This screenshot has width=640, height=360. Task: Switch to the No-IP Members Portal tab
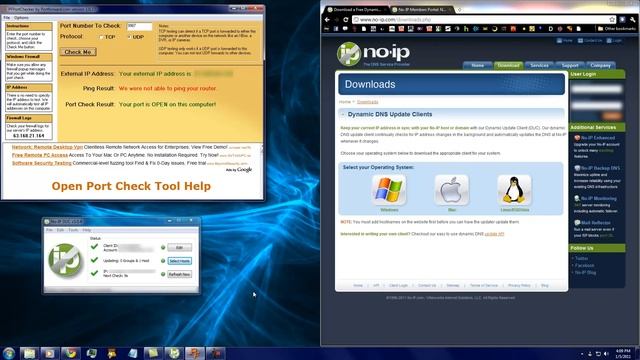click(x=422, y=9)
